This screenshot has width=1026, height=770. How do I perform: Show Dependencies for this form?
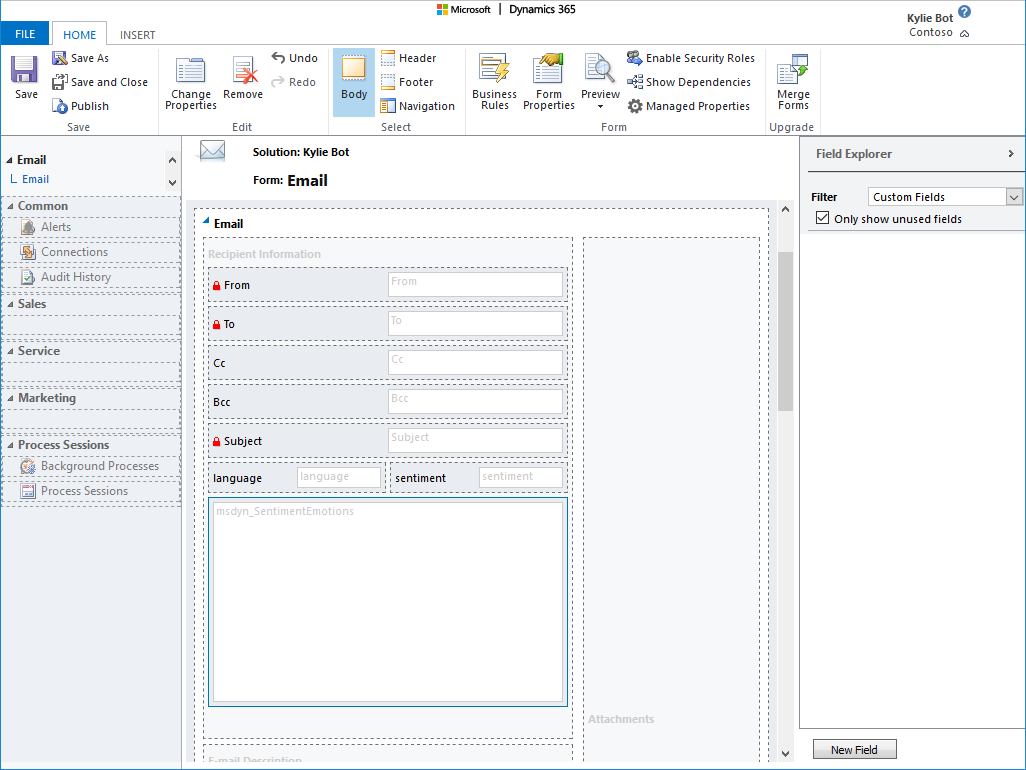[688, 82]
